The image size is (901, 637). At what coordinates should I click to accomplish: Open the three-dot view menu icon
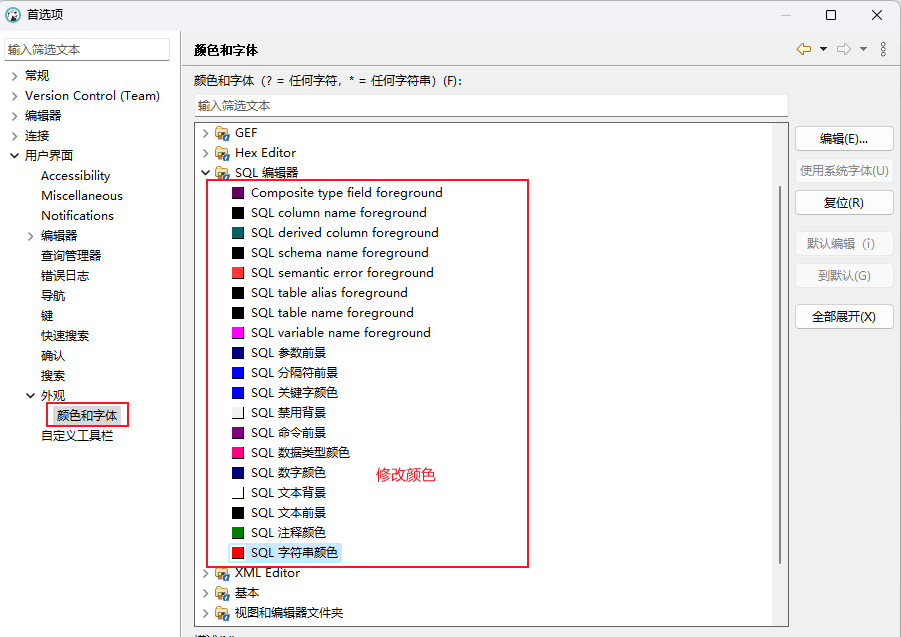[883, 49]
